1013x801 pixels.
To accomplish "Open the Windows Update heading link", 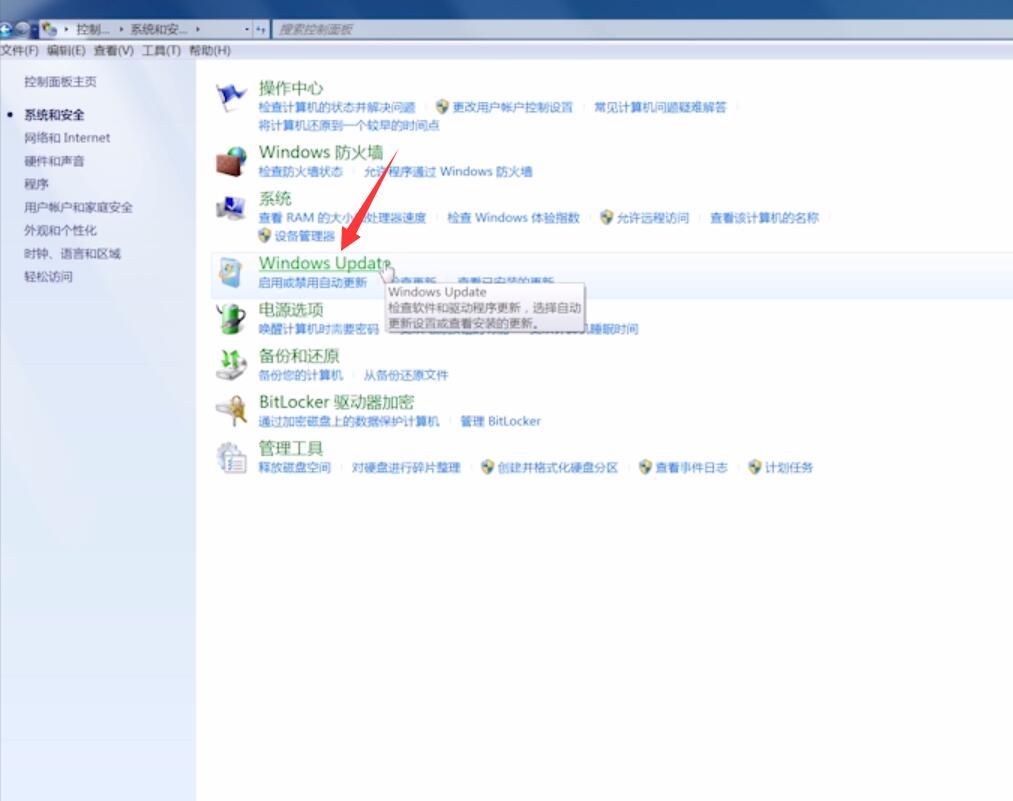I will click(324, 264).
